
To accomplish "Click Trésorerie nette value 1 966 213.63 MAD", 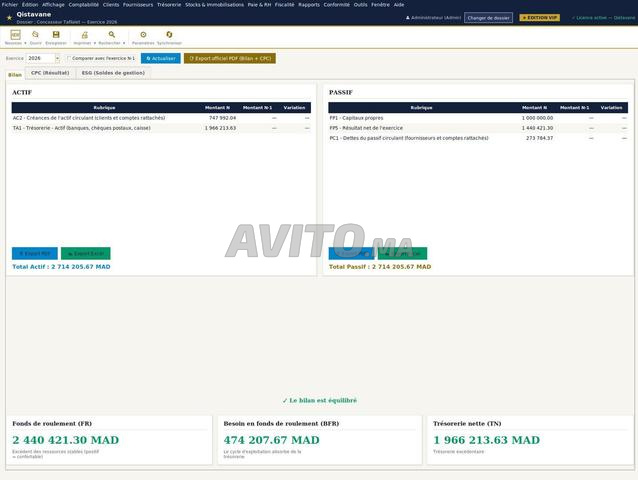I will pos(486,440).
